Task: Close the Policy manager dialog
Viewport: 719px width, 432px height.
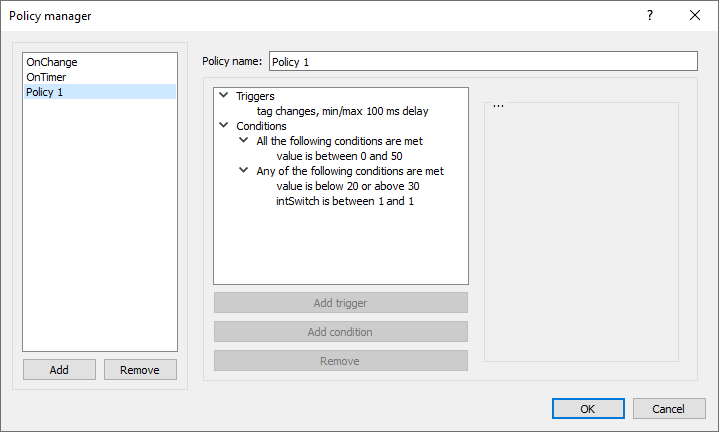Action: tap(695, 15)
